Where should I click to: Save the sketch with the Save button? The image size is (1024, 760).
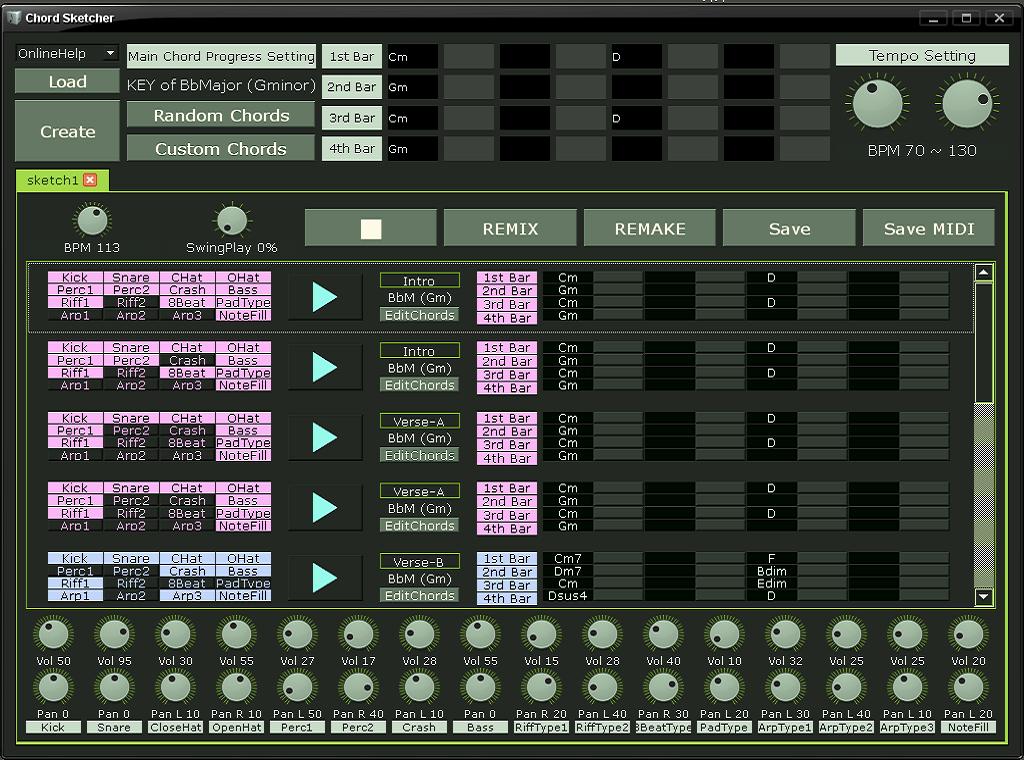pos(790,228)
